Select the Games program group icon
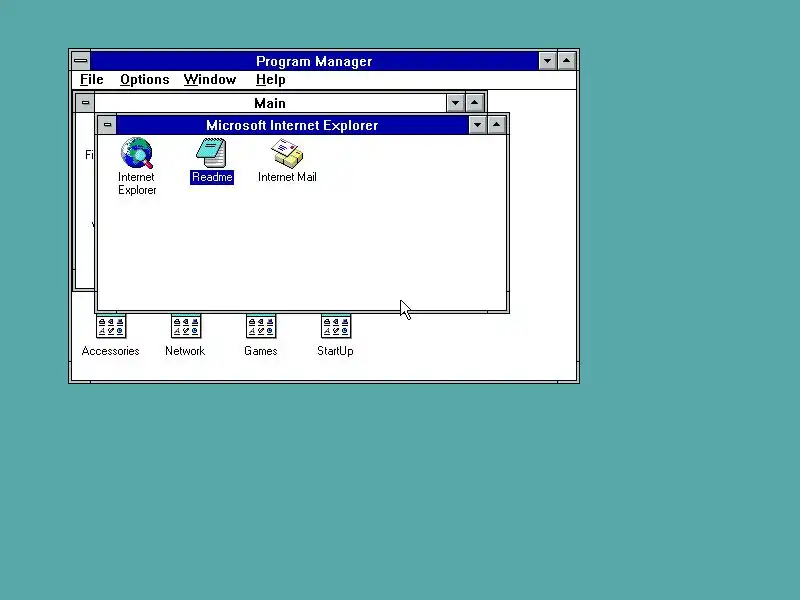This screenshot has width=800, height=600. (261, 326)
